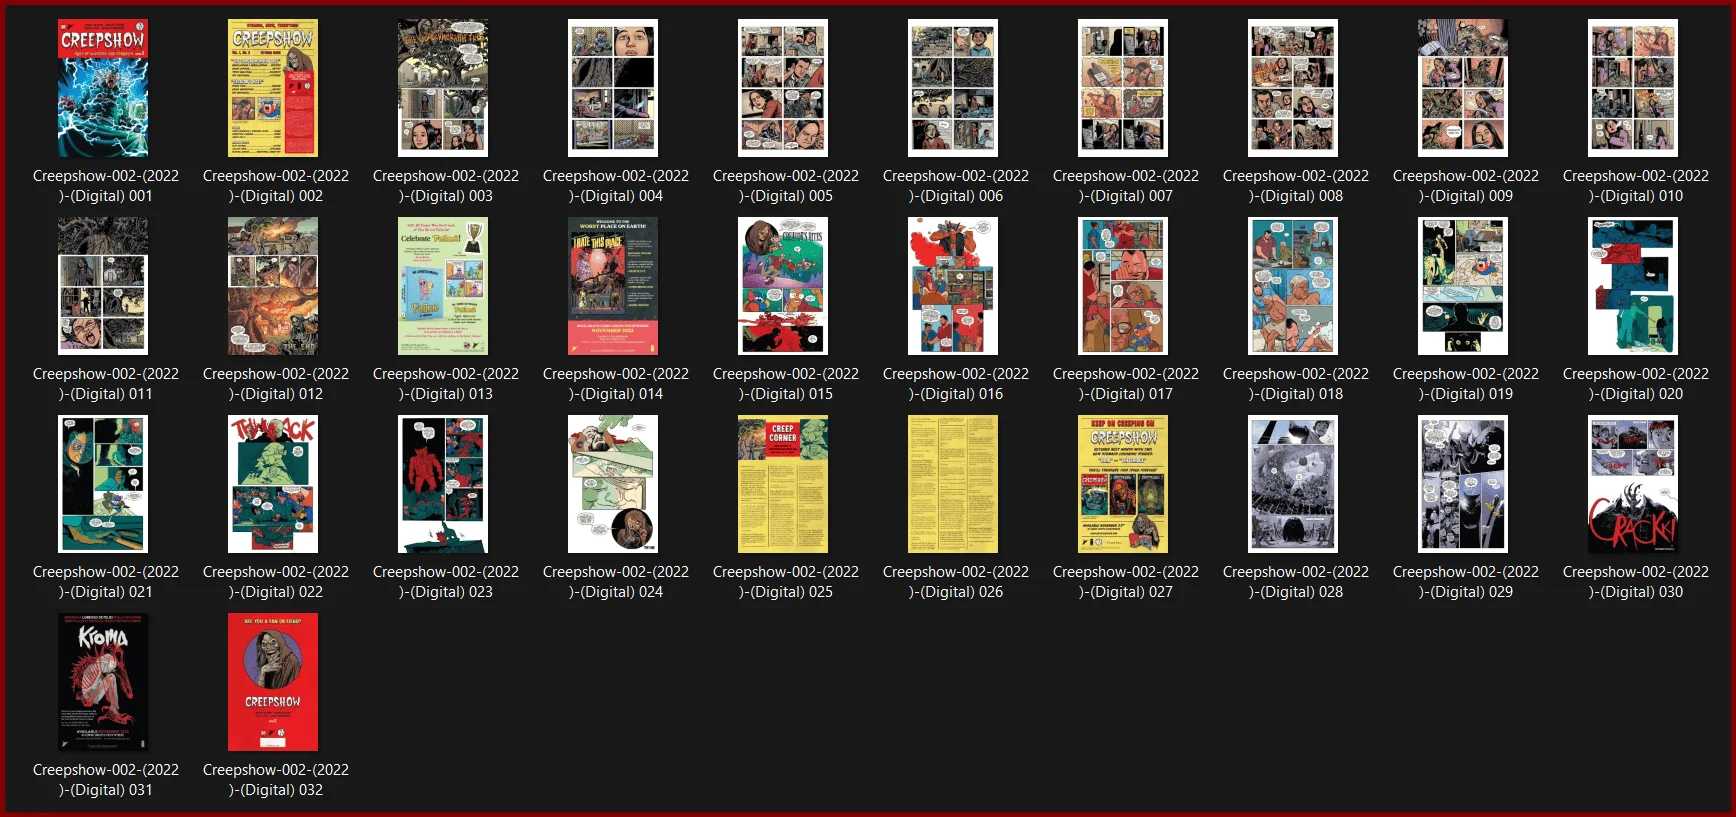Click file name ending in Digital 017
Viewport: 1736px width, 817px height.
click(1126, 384)
